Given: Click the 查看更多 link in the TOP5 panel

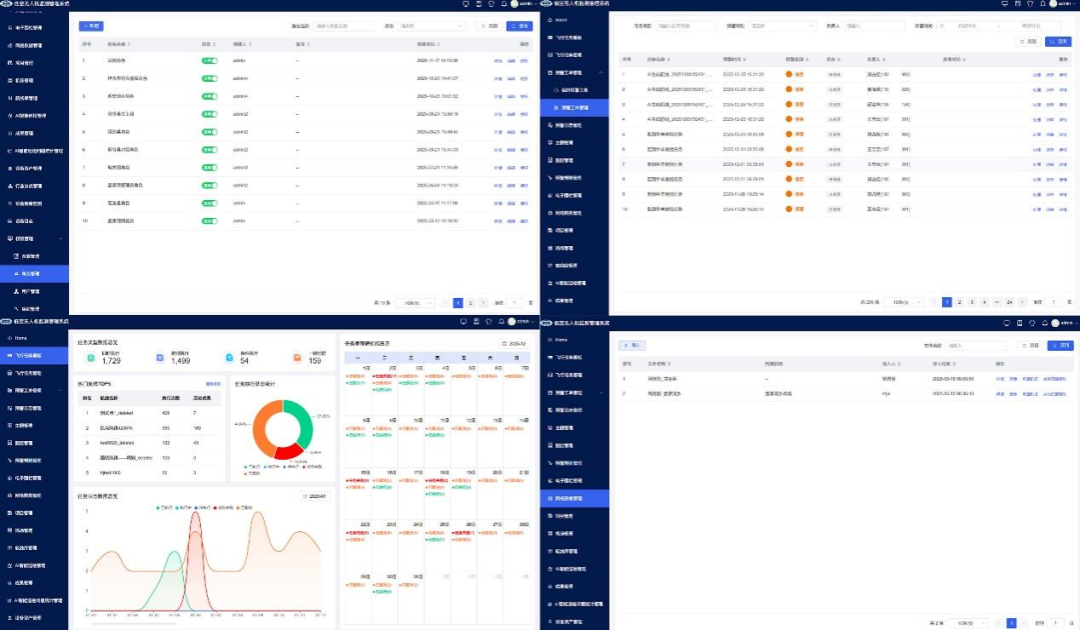Looking at the screenshot, I should click(213, 383).
